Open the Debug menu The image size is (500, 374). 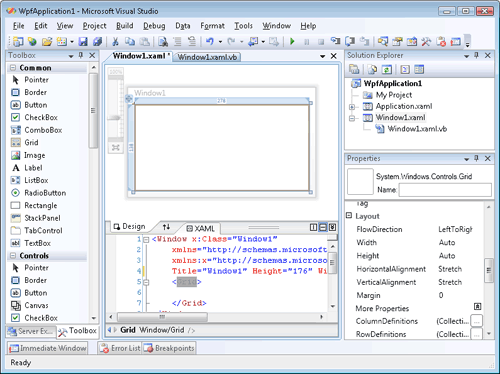[154, 26]
